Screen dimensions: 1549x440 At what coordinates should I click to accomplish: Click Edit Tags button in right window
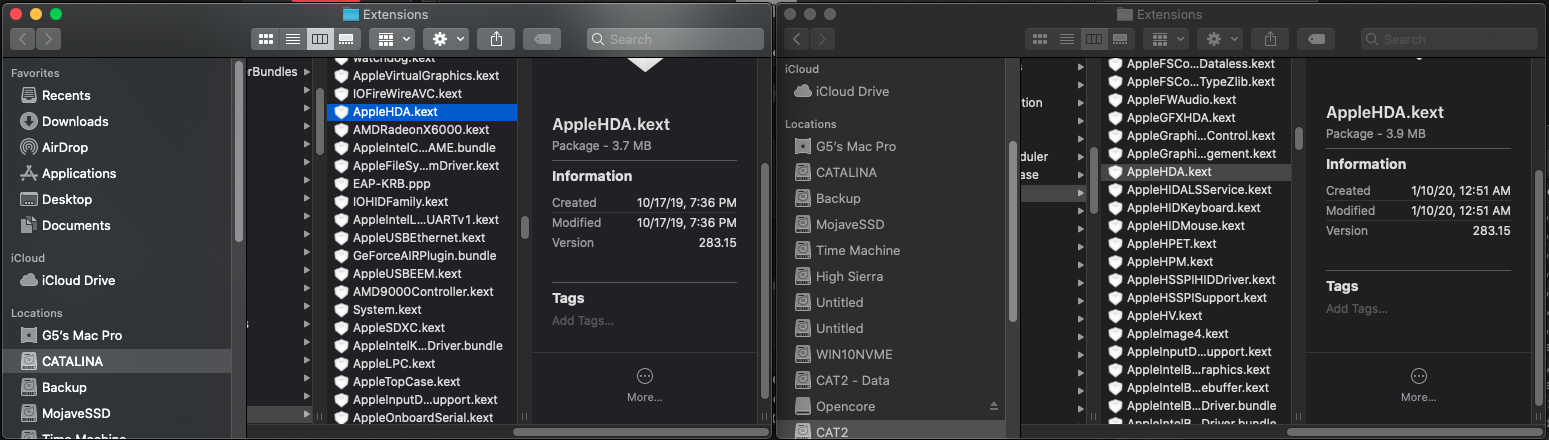(1316, 39)
